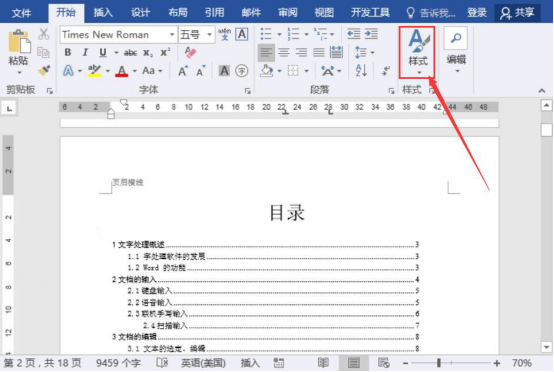
Task: Click the phonetic guide wén icon
Action: click(224, 34)
